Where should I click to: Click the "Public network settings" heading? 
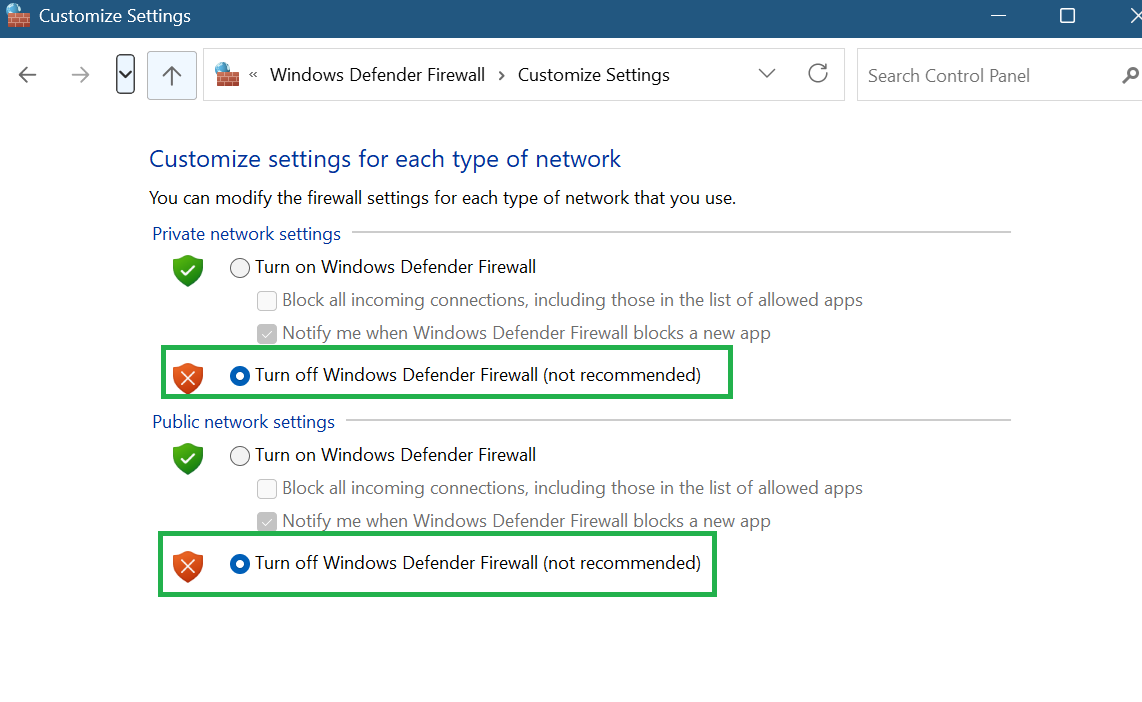[243, 422]
